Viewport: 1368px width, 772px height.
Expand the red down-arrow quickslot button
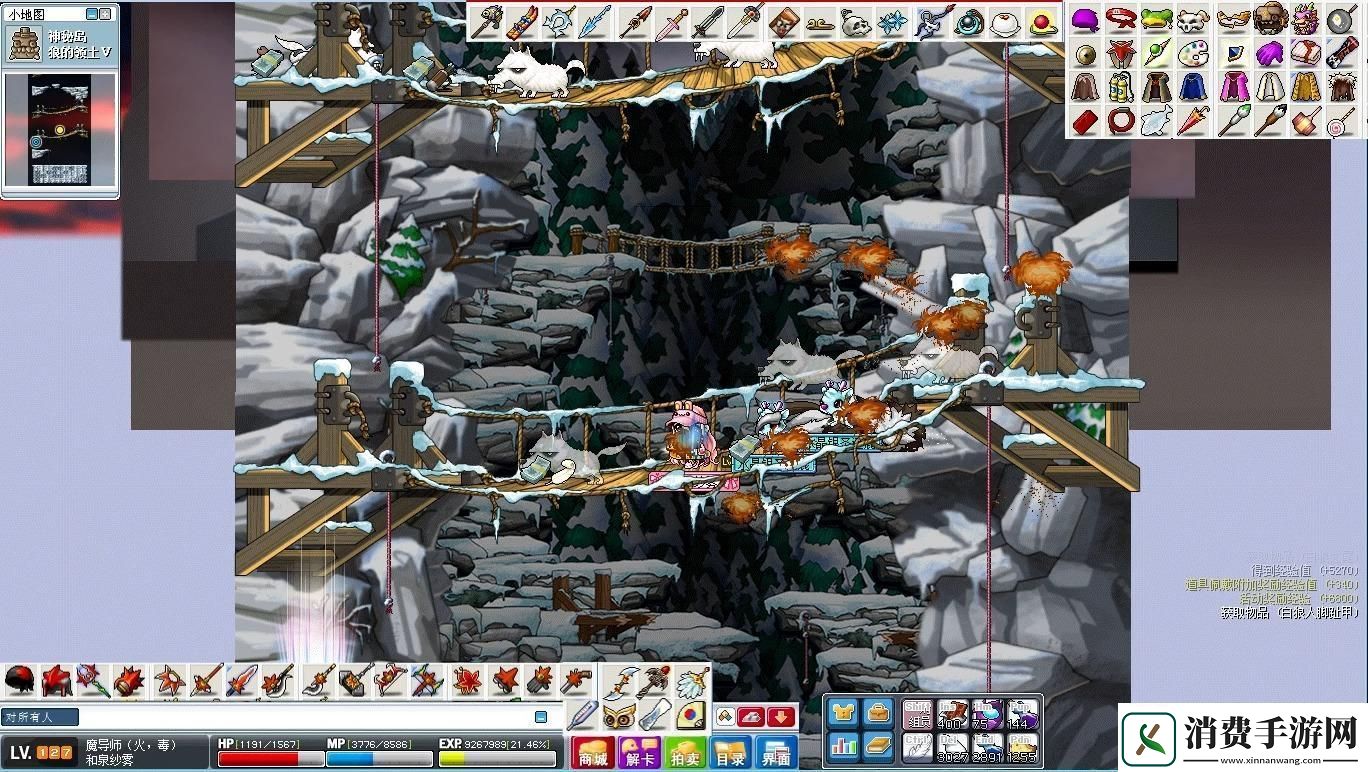click(x=782, y=716)
